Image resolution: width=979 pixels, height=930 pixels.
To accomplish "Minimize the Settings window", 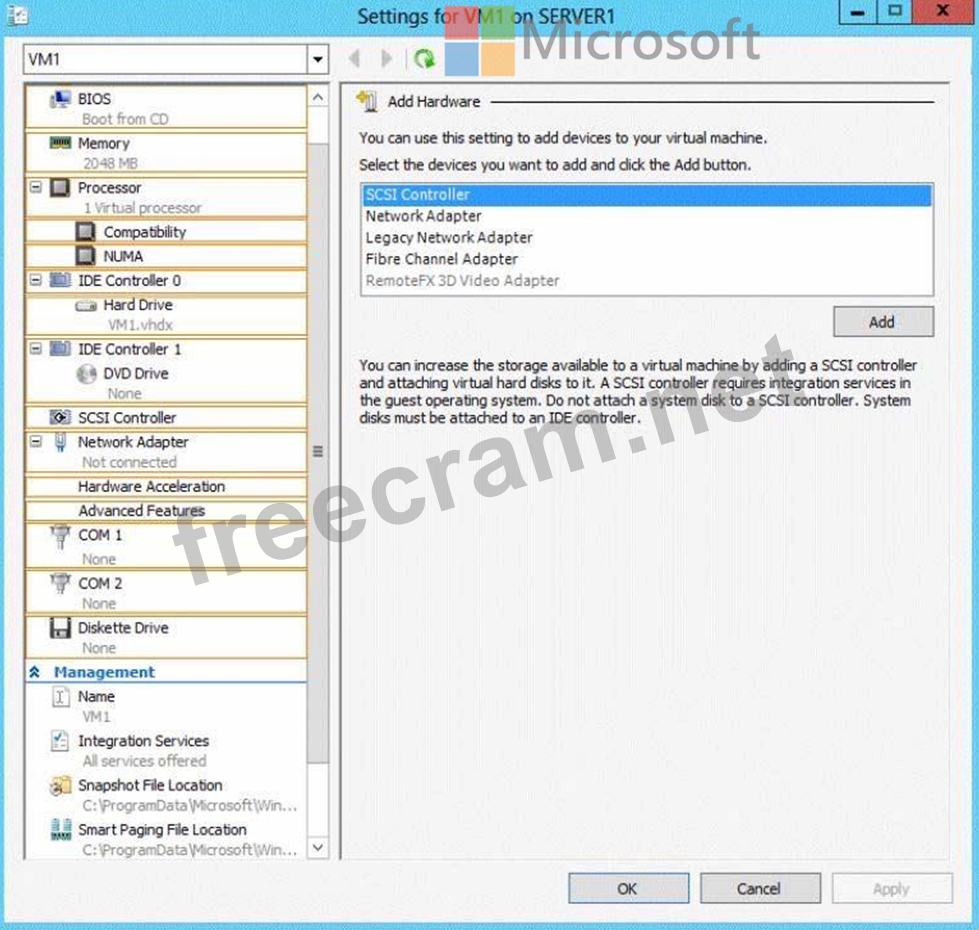I will coord(858,12).
